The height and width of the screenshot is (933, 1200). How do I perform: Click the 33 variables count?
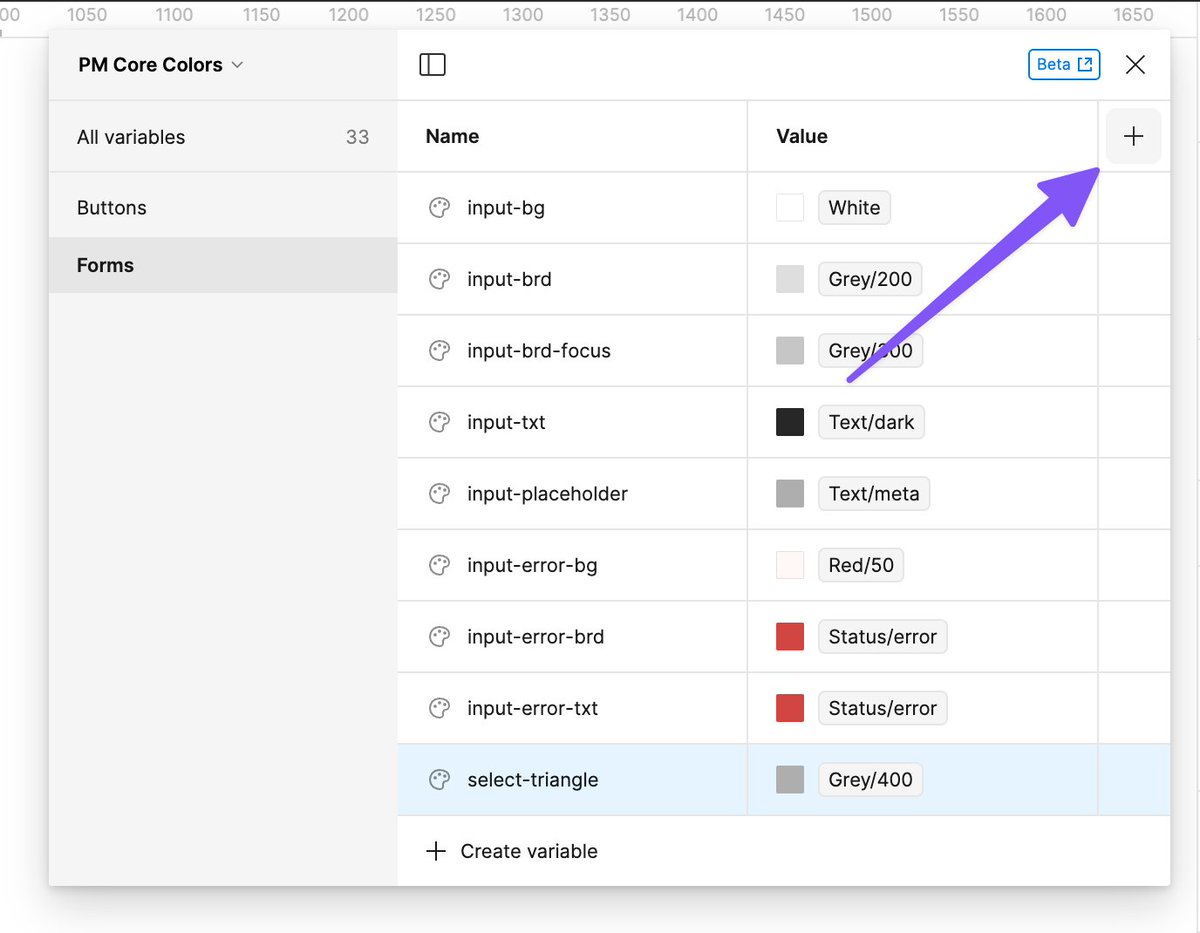click(357, 137)
